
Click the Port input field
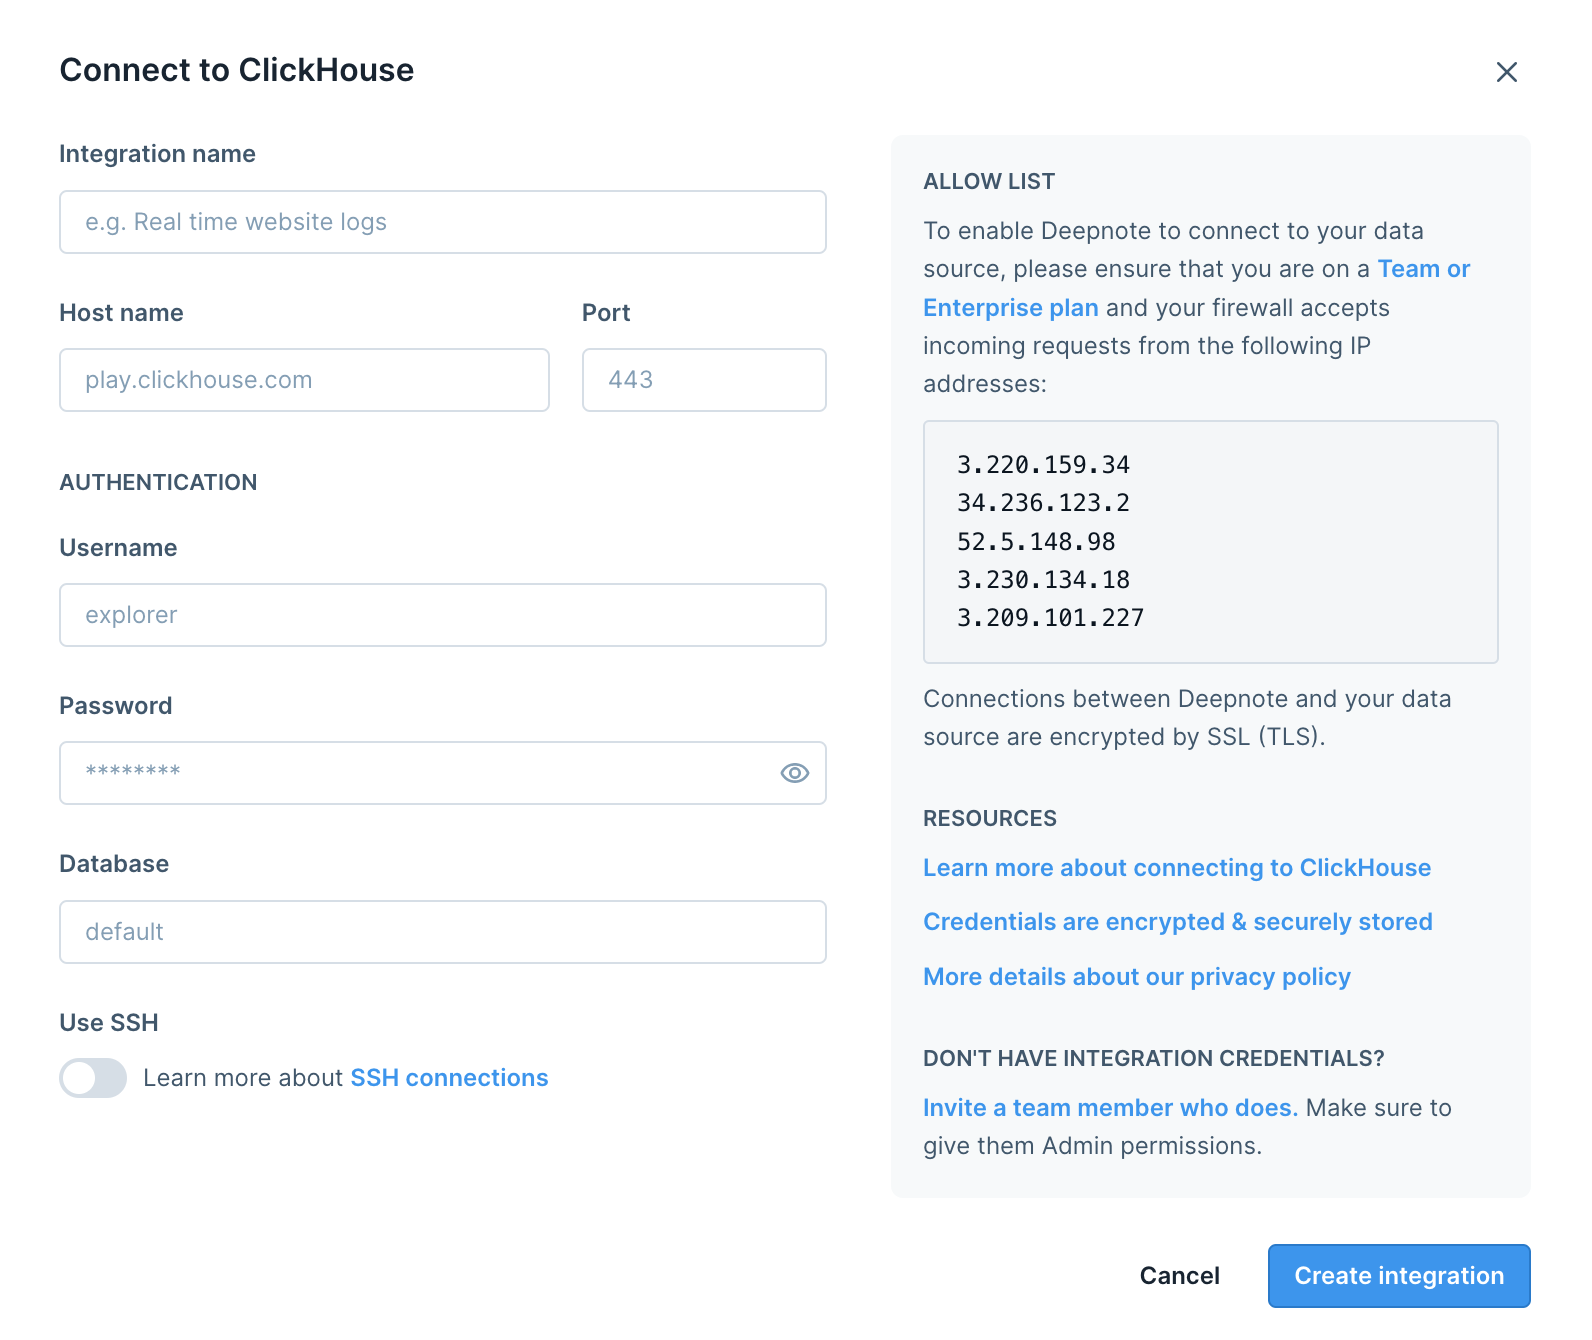704,380
